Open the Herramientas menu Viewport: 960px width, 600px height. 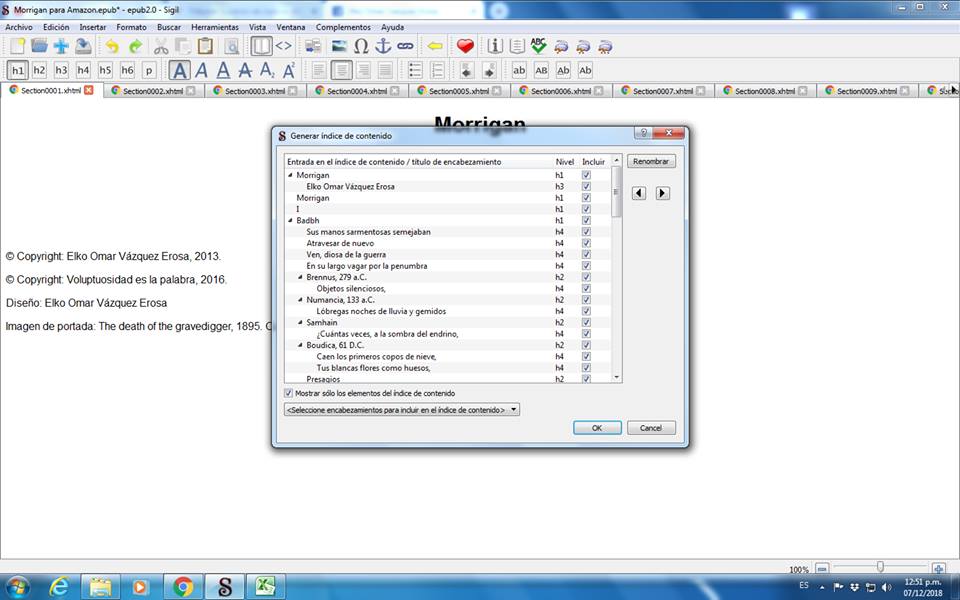213,27
